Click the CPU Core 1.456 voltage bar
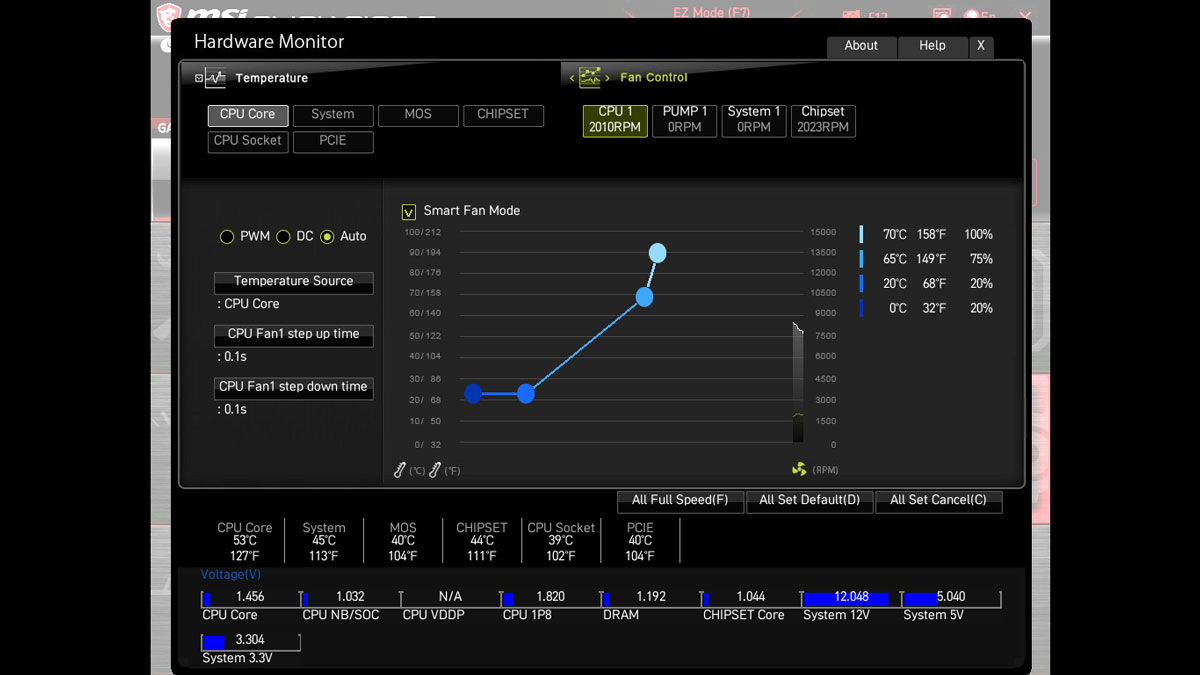1200x675 pixels. 250,598
